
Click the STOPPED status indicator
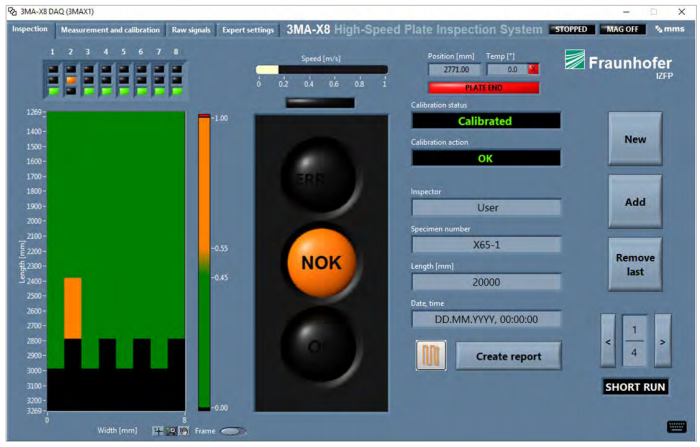tap(571, 29)
